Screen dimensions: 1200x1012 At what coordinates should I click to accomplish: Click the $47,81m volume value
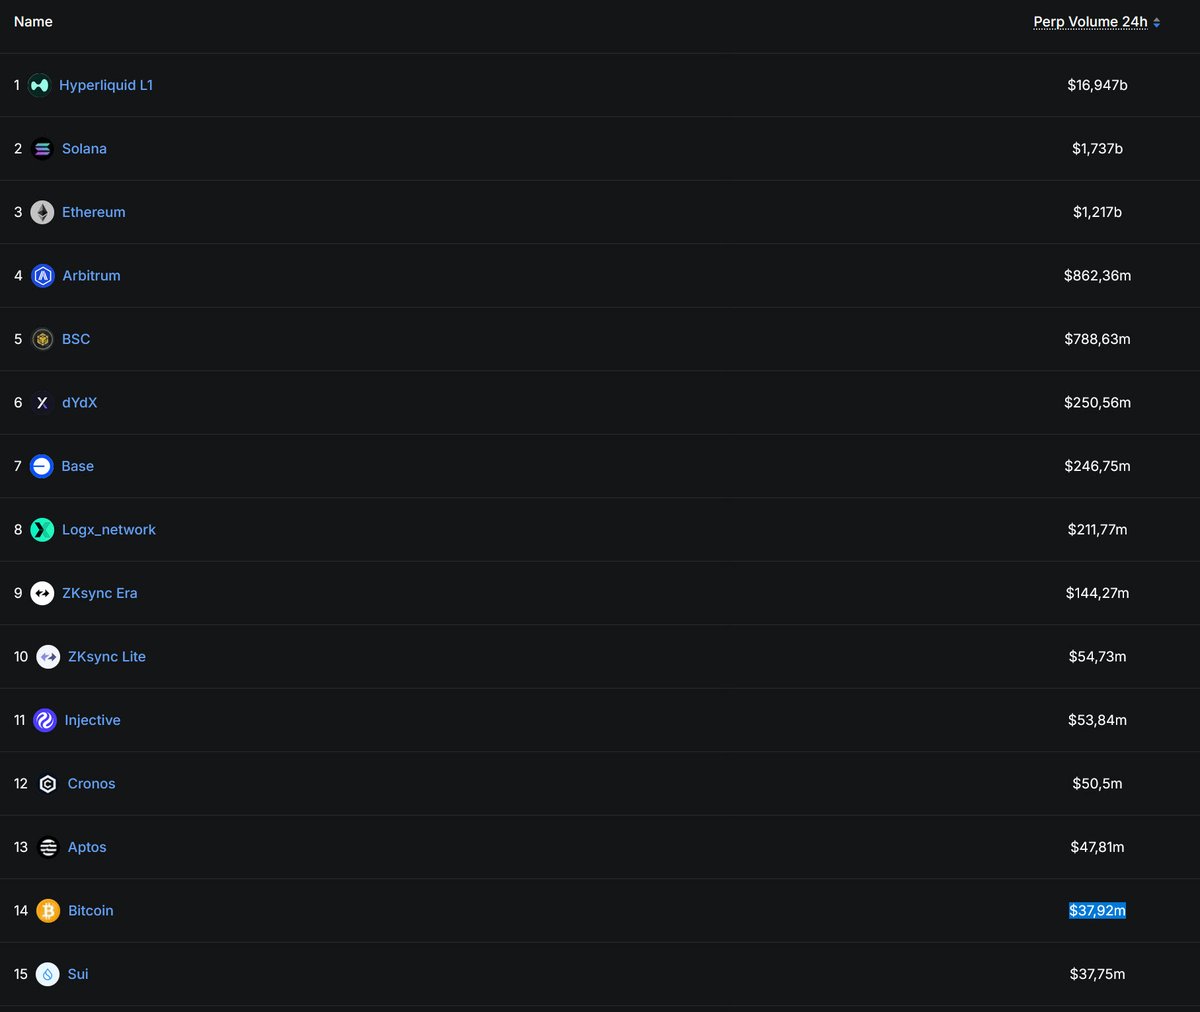click(1097, 847)
